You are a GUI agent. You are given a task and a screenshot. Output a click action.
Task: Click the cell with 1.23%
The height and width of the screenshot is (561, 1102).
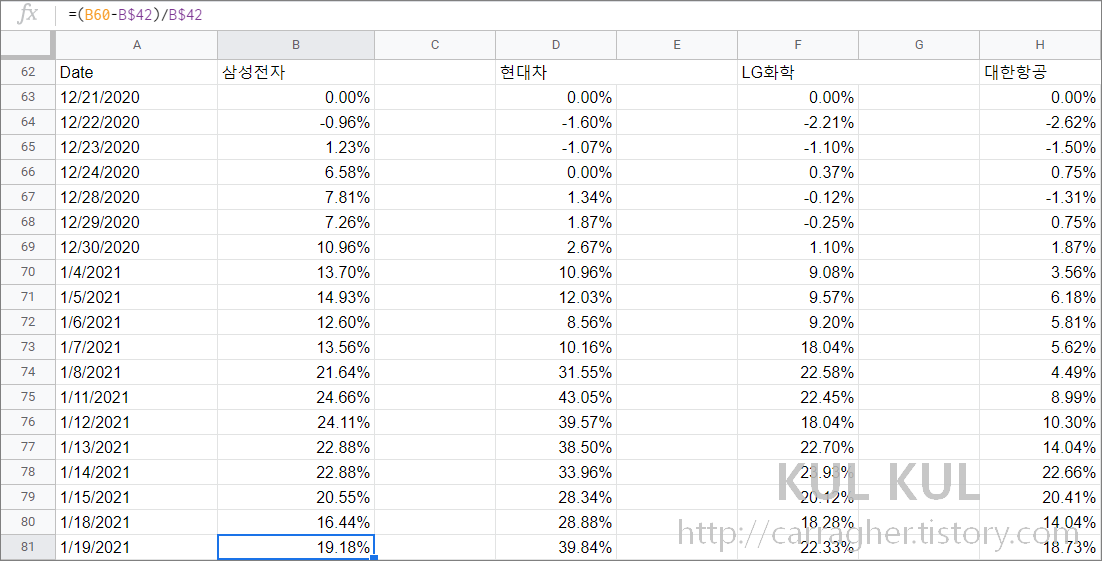(296, 147)
